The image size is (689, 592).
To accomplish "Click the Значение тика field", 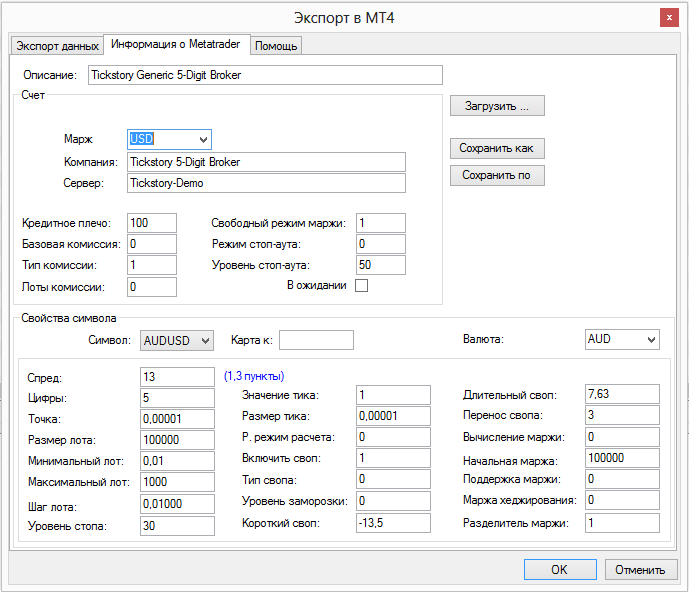I will 393,395.
